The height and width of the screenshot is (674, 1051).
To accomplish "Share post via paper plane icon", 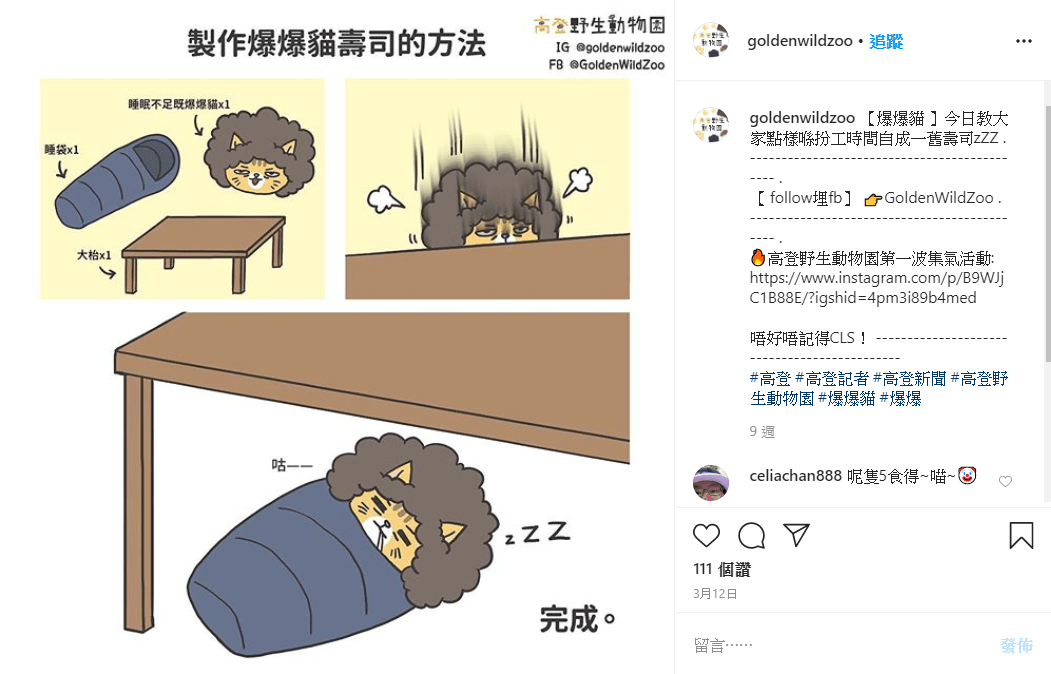I will click(x=796, y=535).
